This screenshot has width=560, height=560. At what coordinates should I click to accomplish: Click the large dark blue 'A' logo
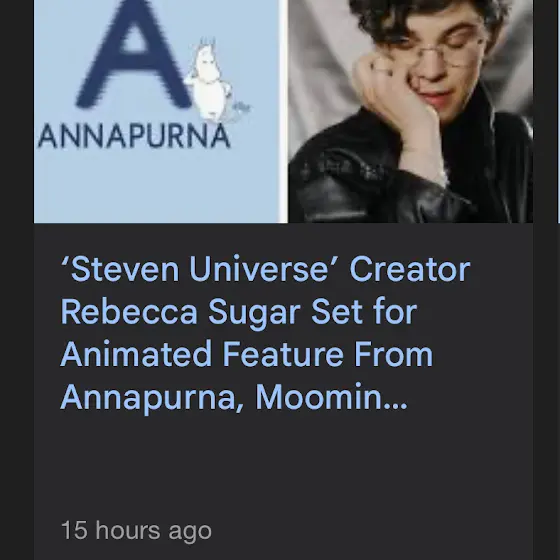click(x=134, y=54)
